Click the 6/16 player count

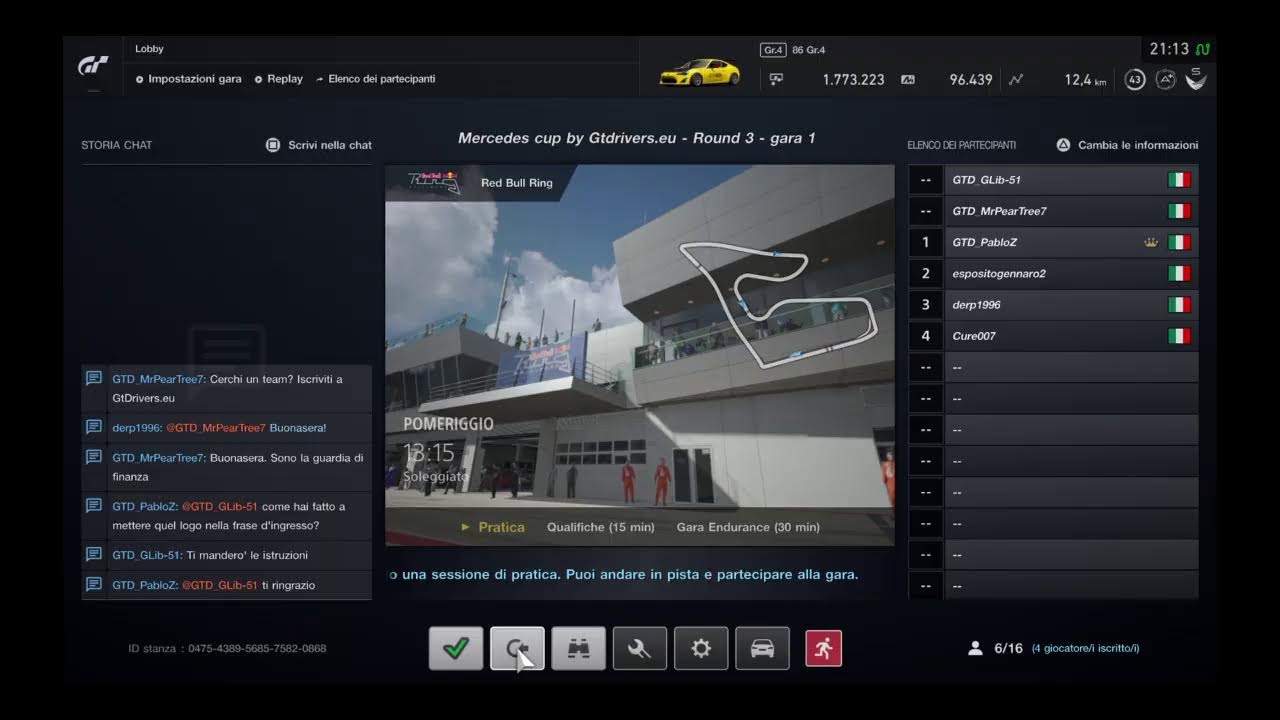tap(1008, 648)
